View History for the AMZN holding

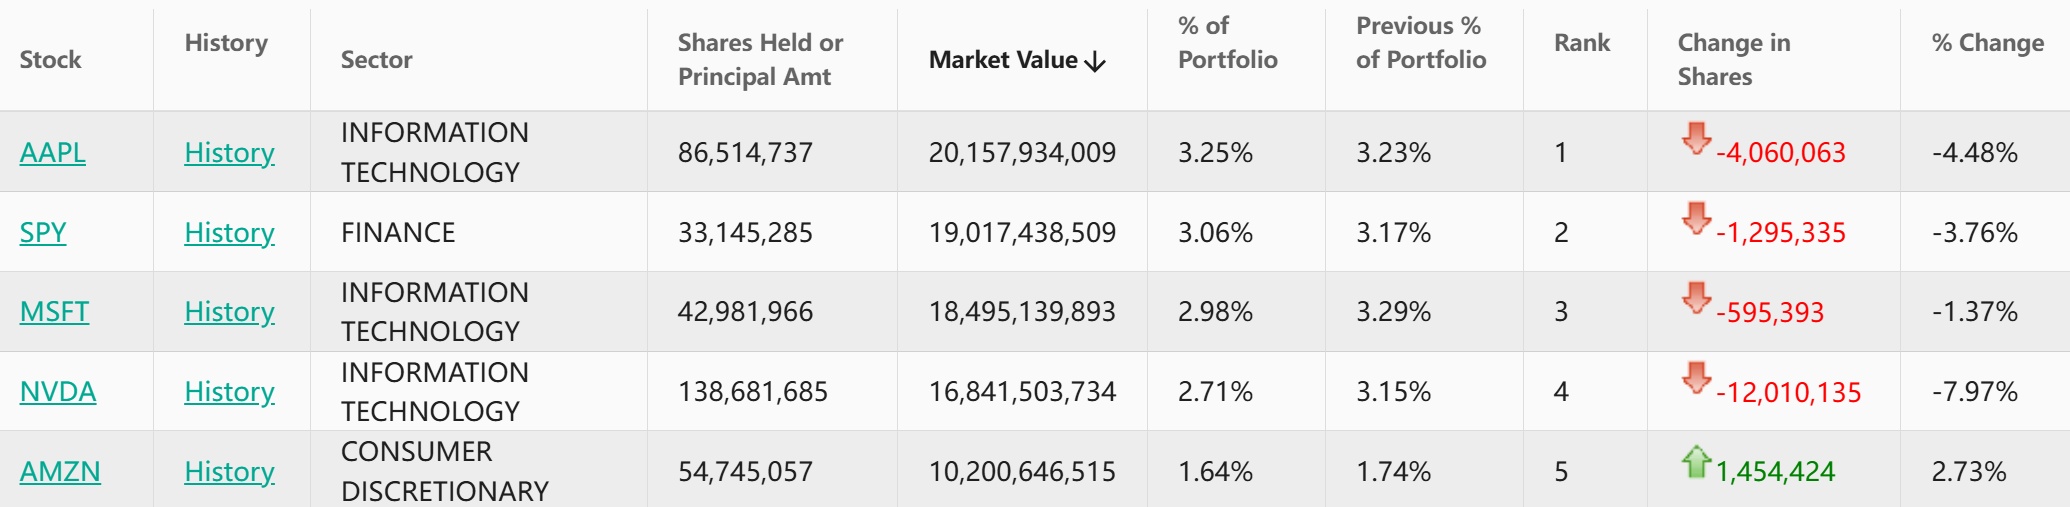(229, 471)
